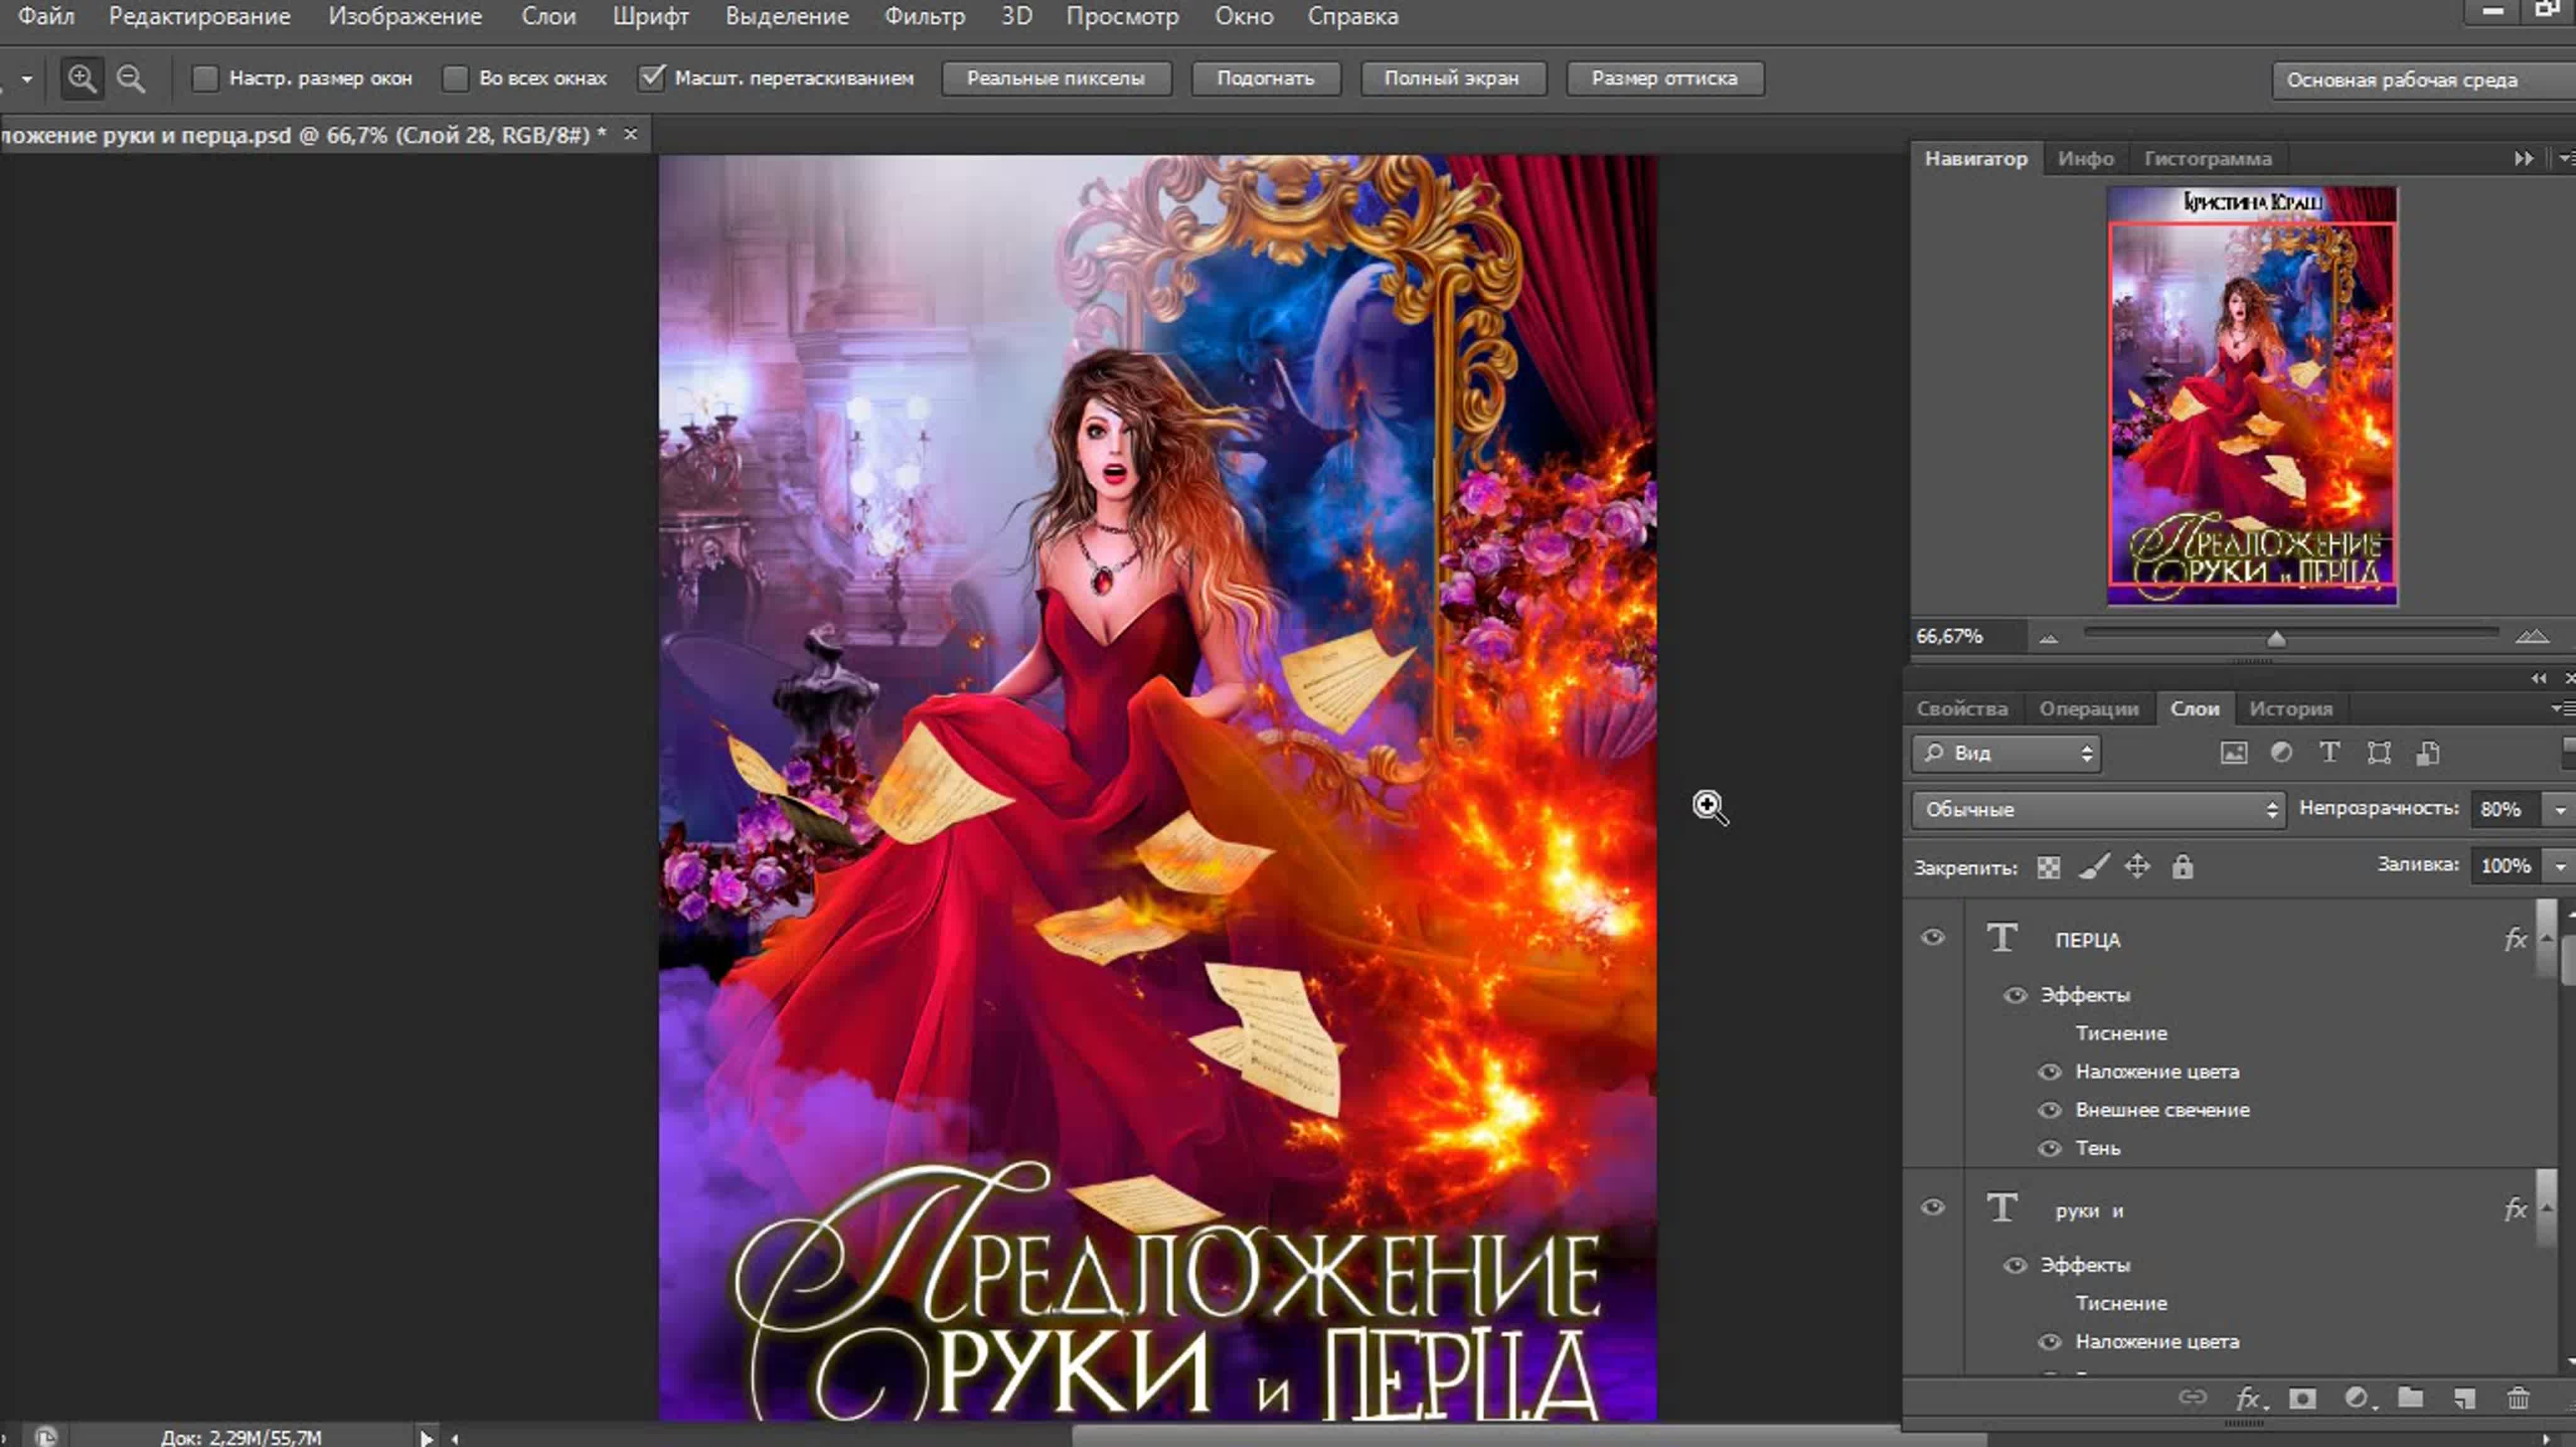This screenshot has height=1447, width=2576.
Task: Create new group folder icon
Action: 2410,1398
